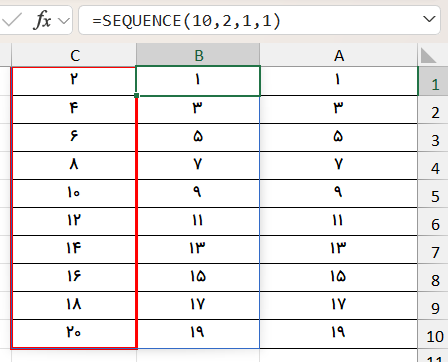
Task: Click cell A1 containing ۱
Action: 339,81
